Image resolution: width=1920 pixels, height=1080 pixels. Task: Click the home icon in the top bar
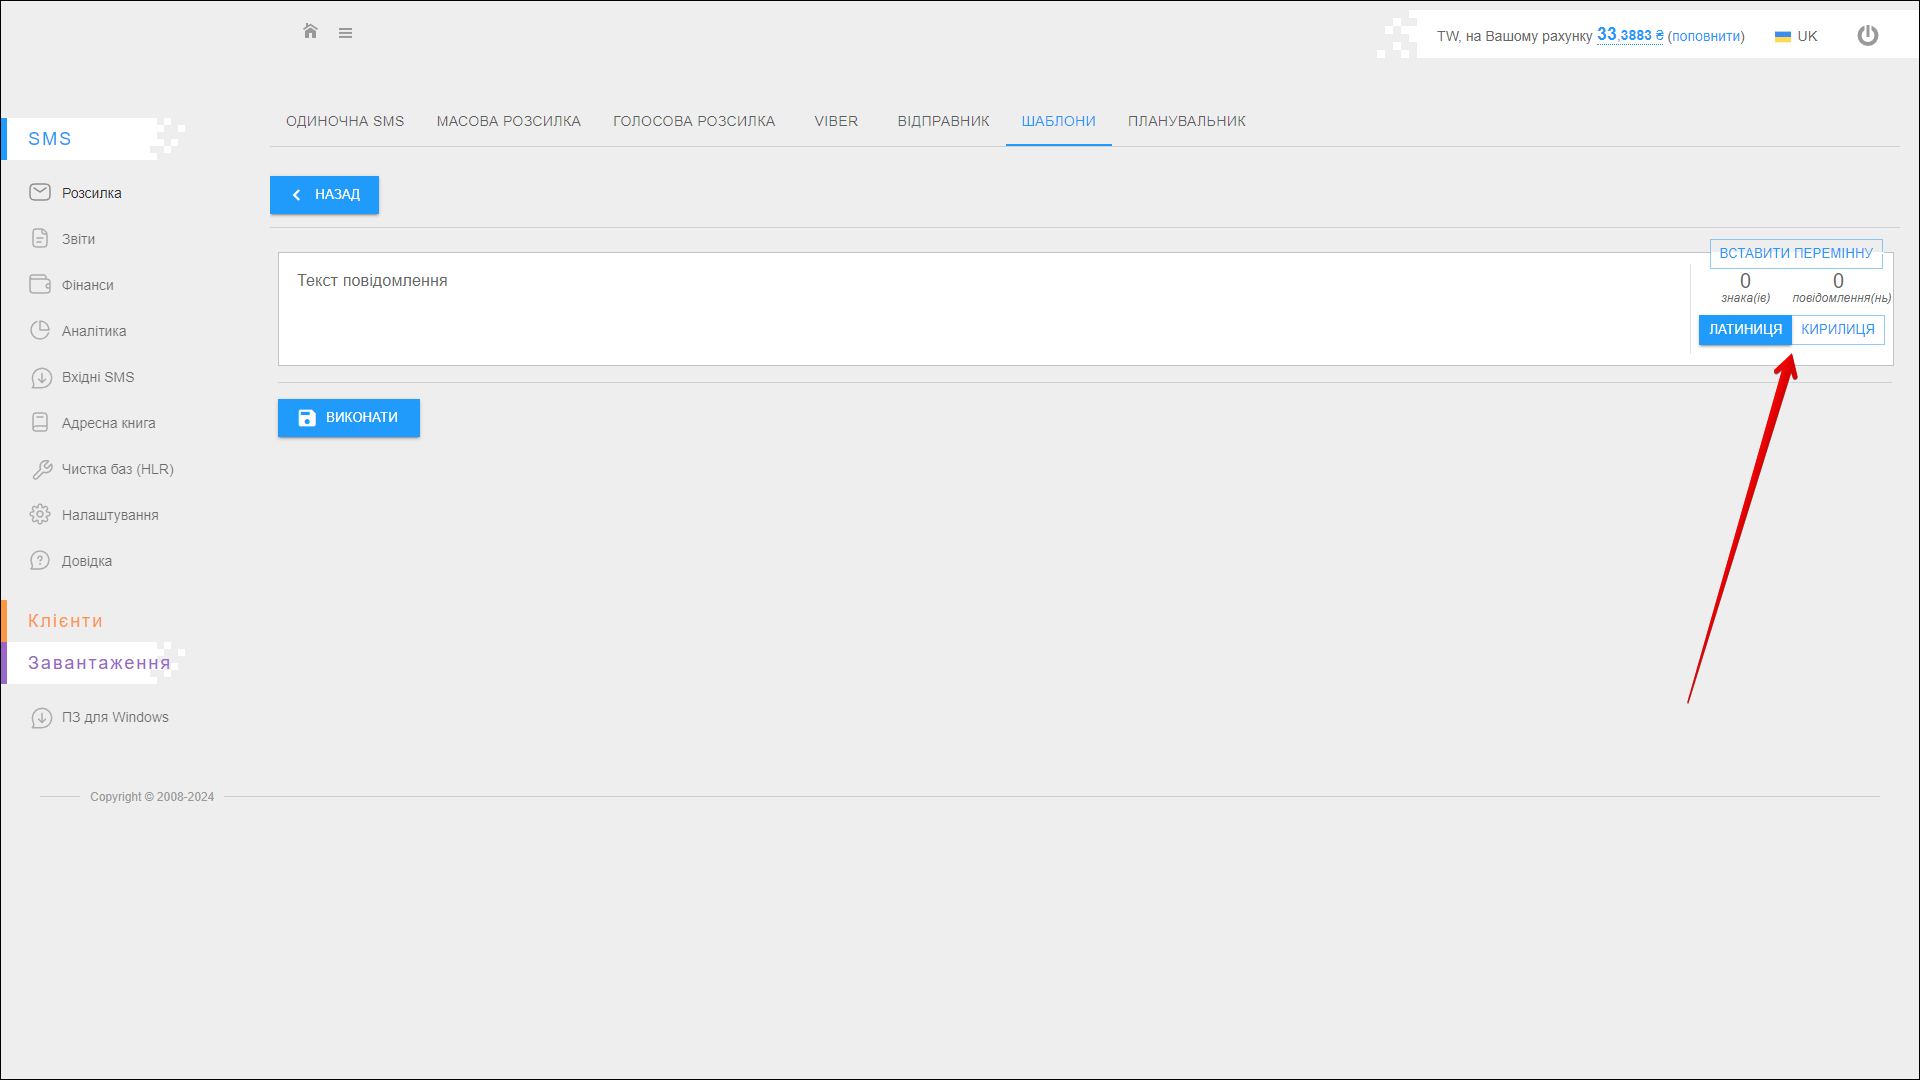pos(310,32)
